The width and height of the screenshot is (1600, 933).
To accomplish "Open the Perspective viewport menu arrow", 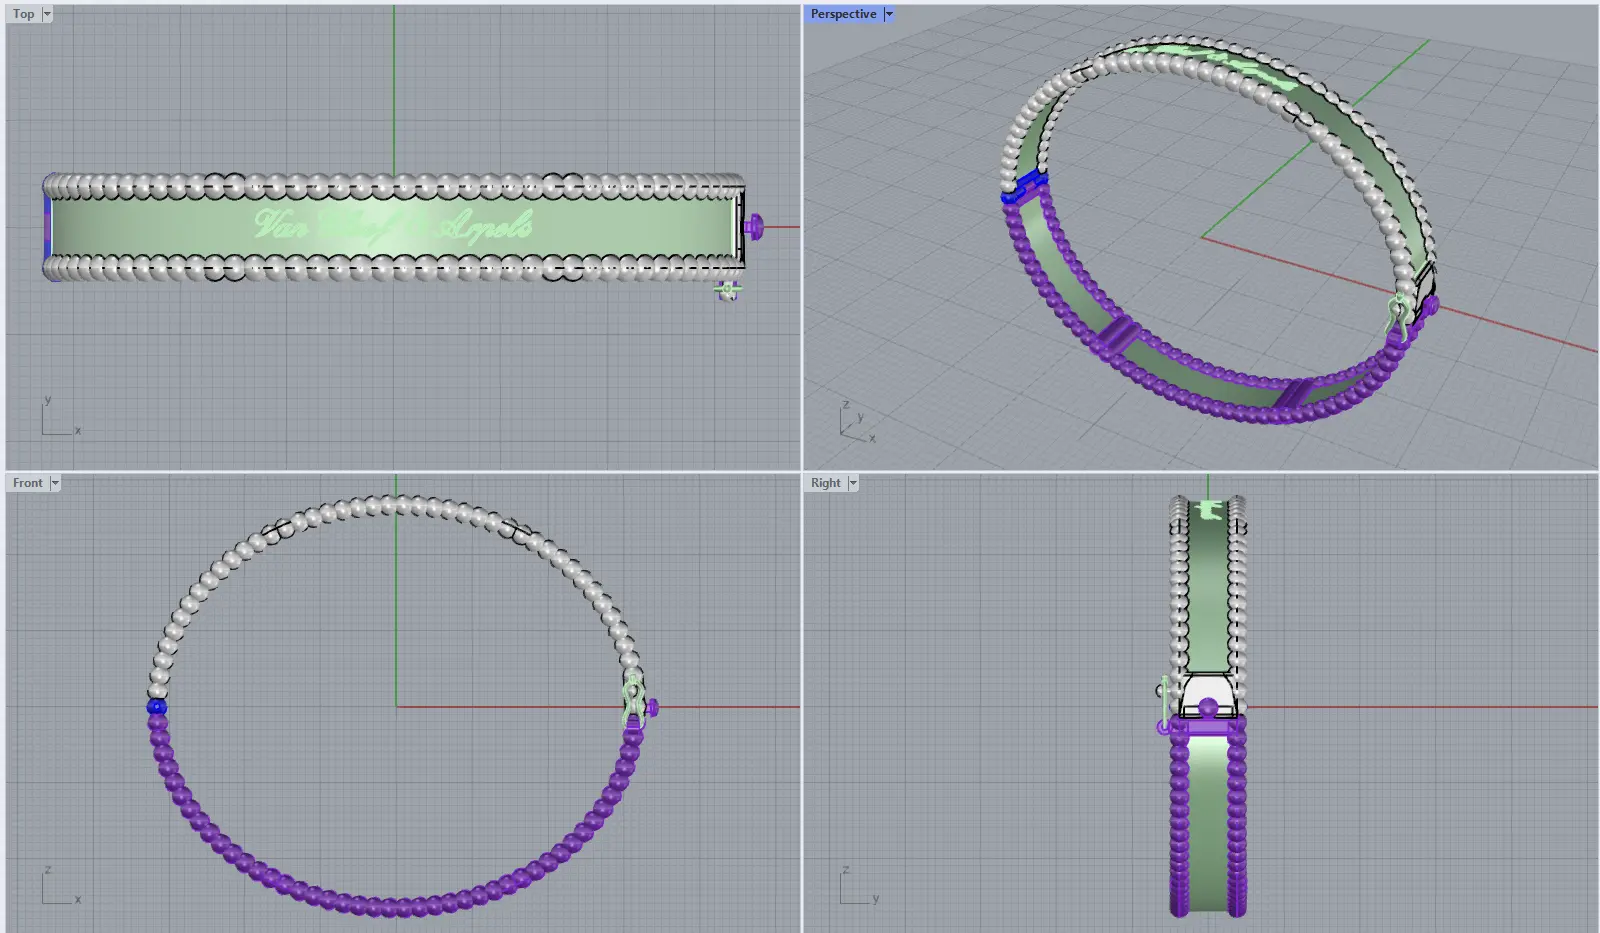I will [x=888, y=14].
